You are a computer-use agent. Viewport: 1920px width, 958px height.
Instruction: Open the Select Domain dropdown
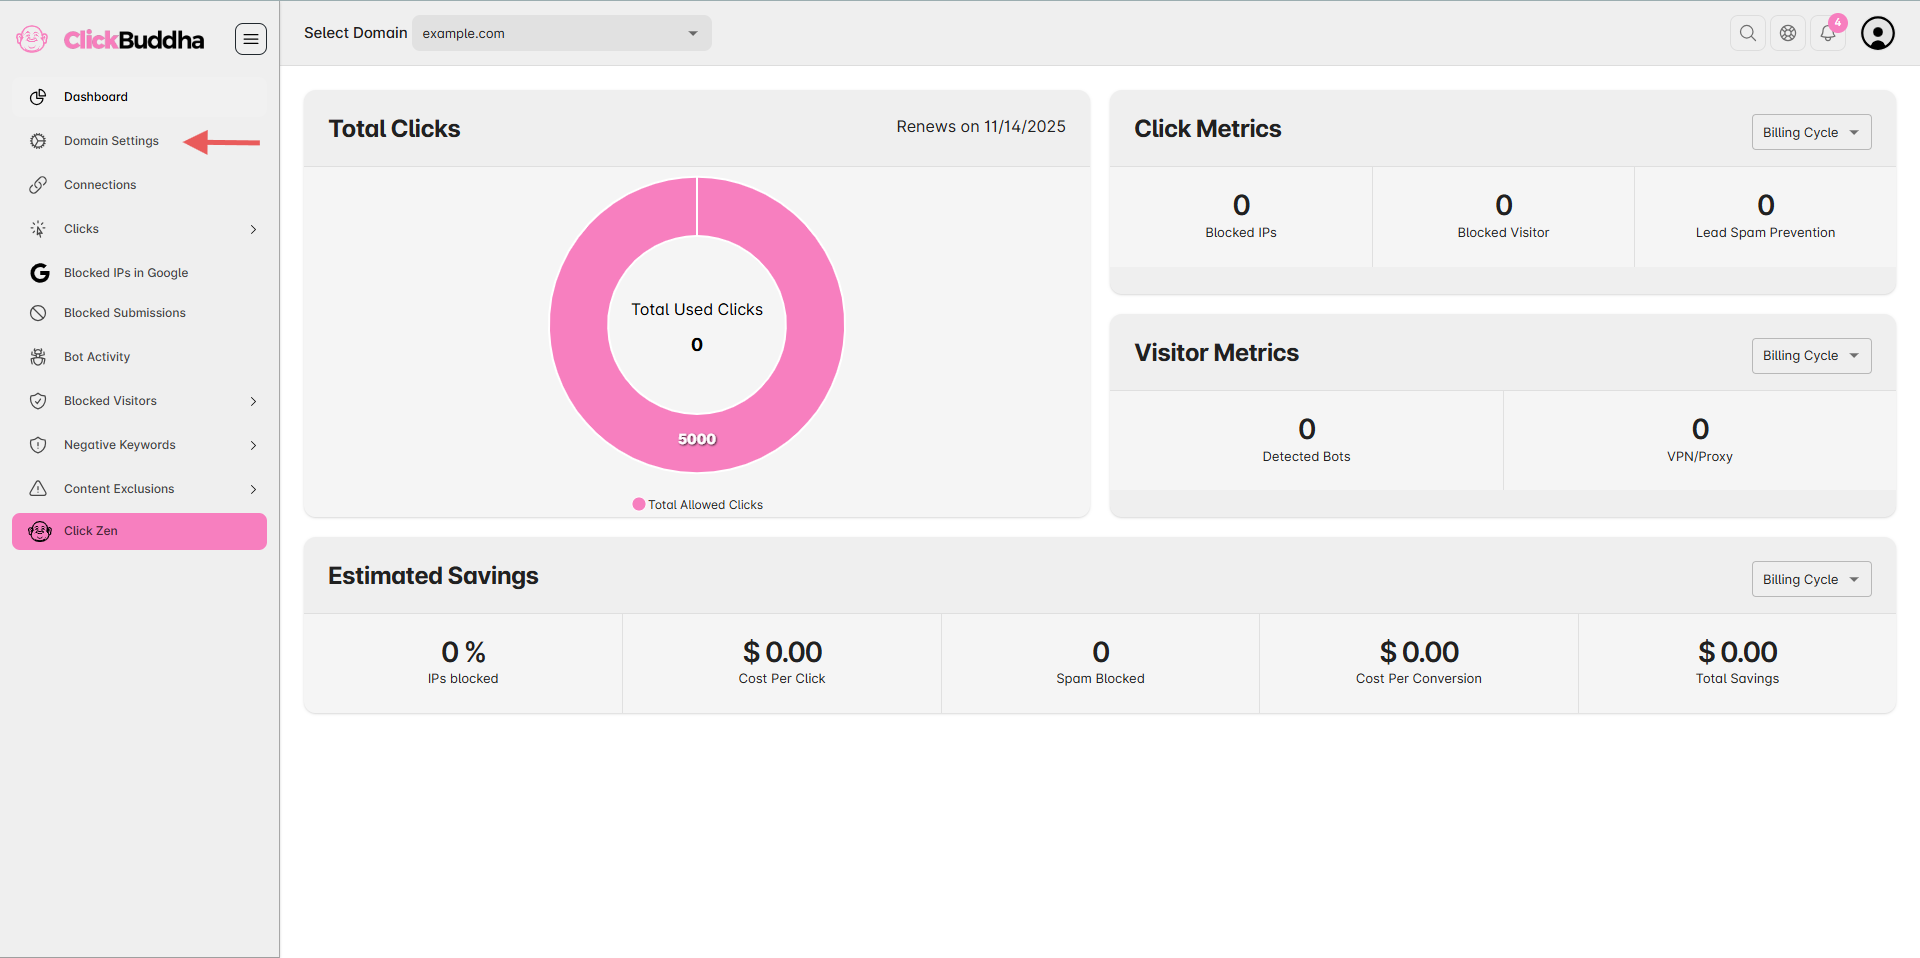tap(561, 33)
